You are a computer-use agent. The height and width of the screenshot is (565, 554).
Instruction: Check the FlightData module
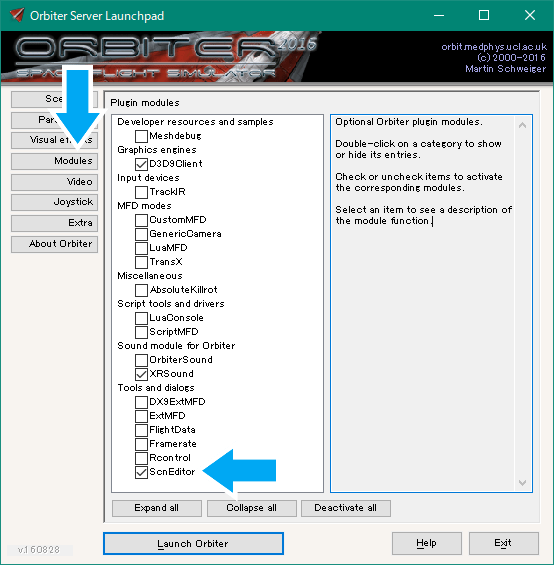click(141, 430)
